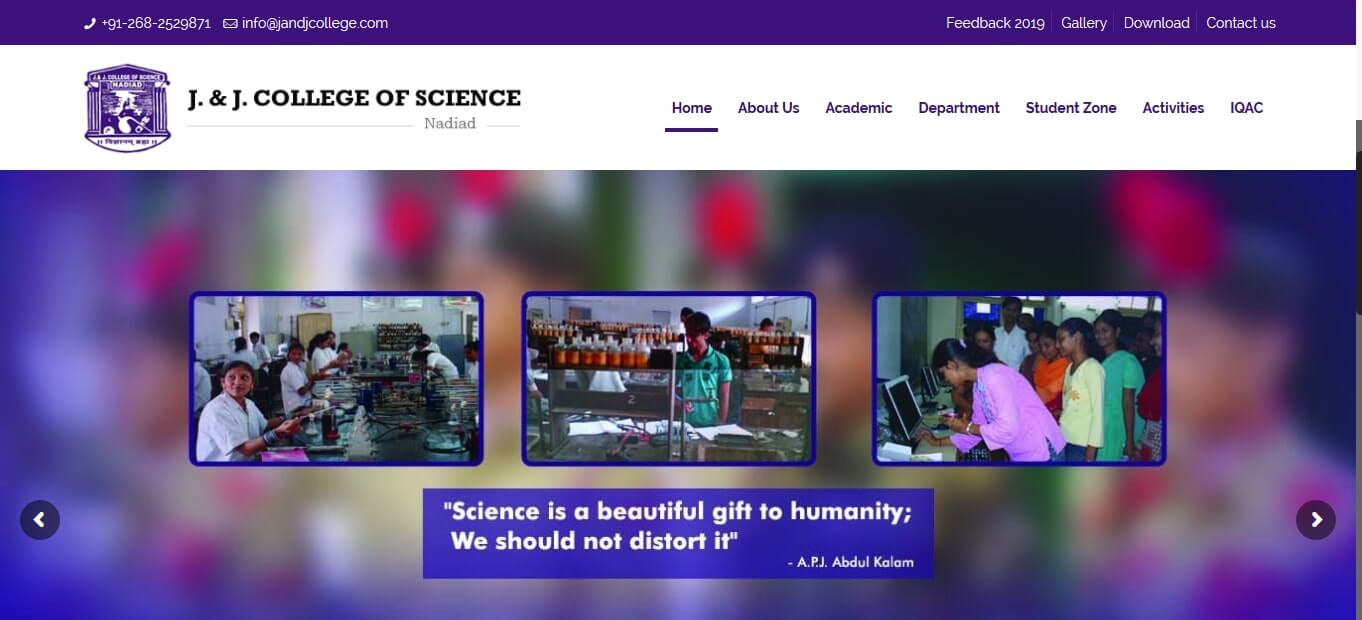Click the chemistry lab students photo
The height and width of the screenshot is (620, 1362).
[336, 379]
